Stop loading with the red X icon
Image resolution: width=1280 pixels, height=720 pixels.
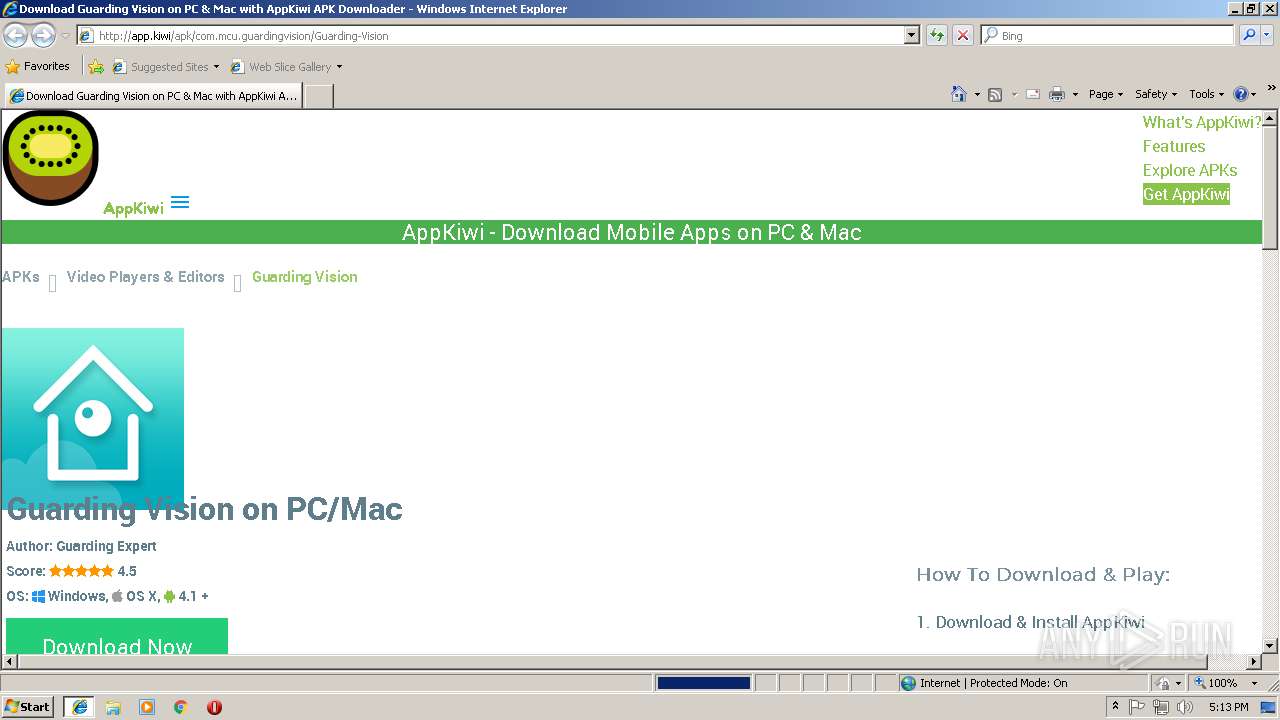point(963,35)
